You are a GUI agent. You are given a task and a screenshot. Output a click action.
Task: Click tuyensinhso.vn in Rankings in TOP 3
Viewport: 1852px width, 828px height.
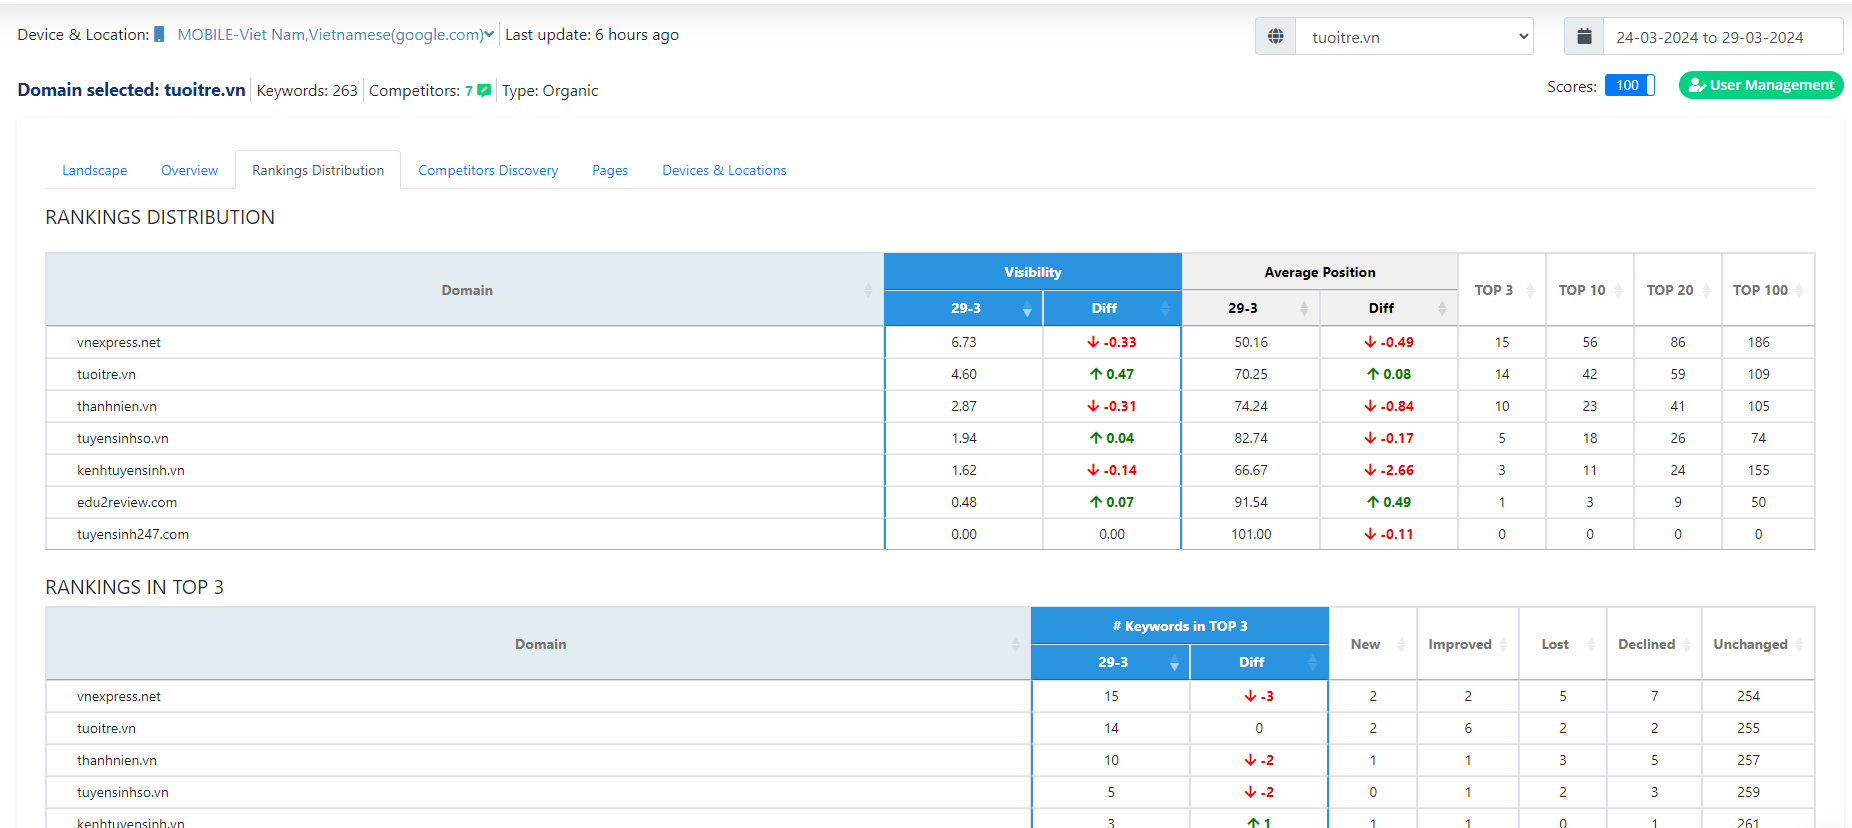[x=123, y=792]
